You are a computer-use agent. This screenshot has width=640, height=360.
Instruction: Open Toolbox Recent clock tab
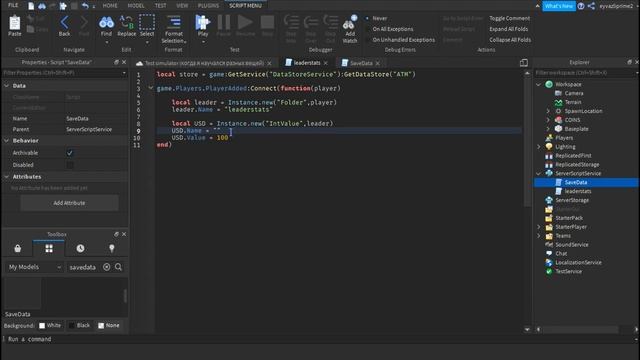[x=80, y=248]
